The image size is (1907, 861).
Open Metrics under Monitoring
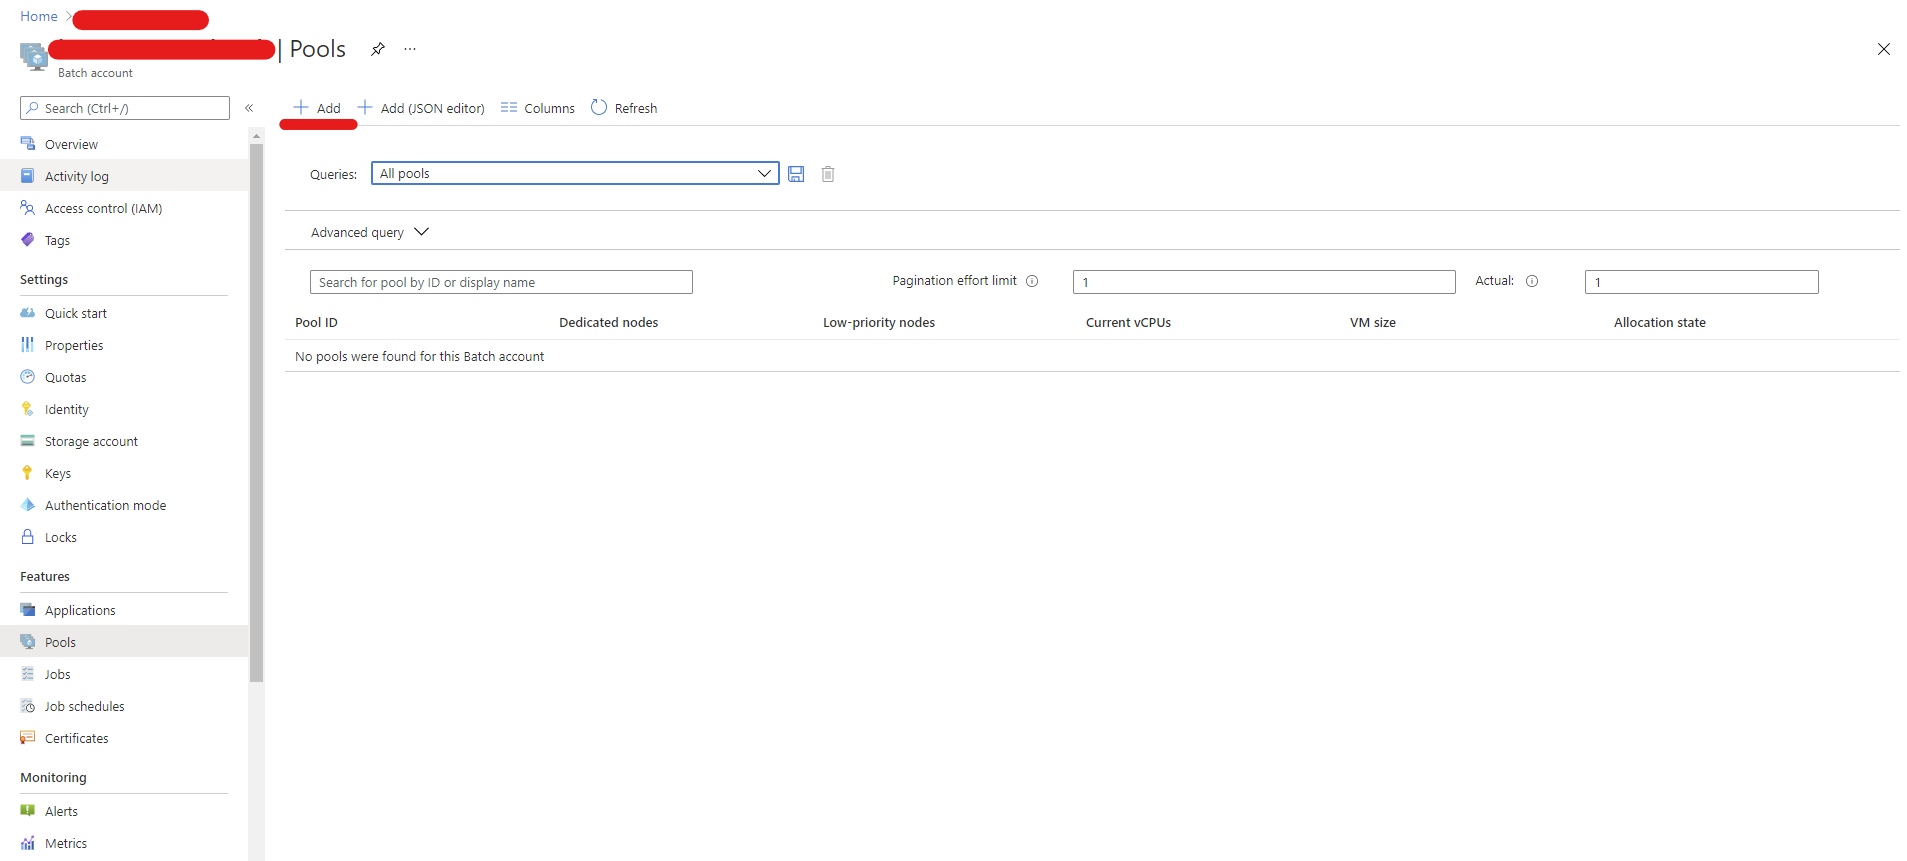pos(124,843)
